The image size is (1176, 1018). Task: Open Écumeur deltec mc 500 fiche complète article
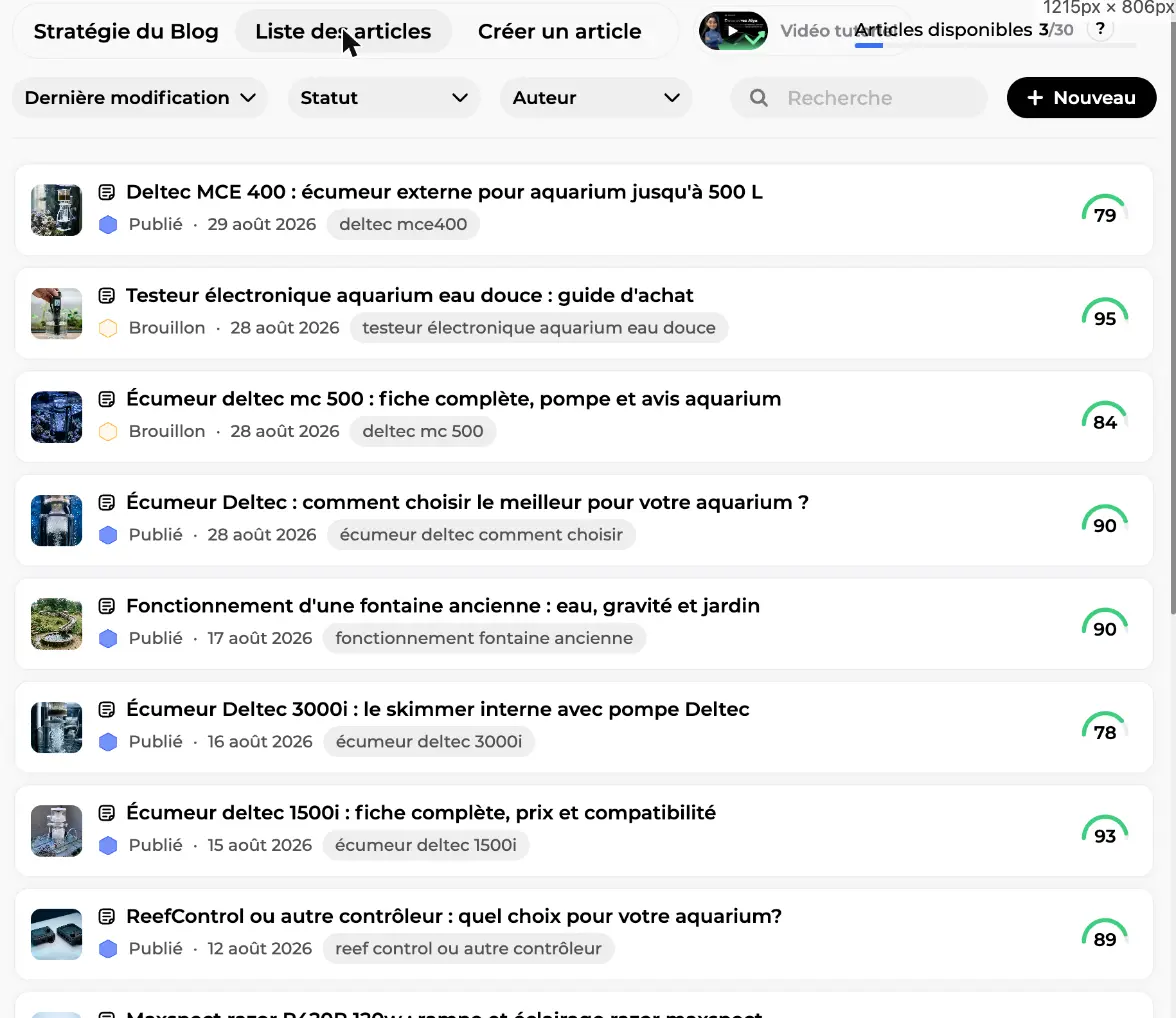[x=454, y=399]
